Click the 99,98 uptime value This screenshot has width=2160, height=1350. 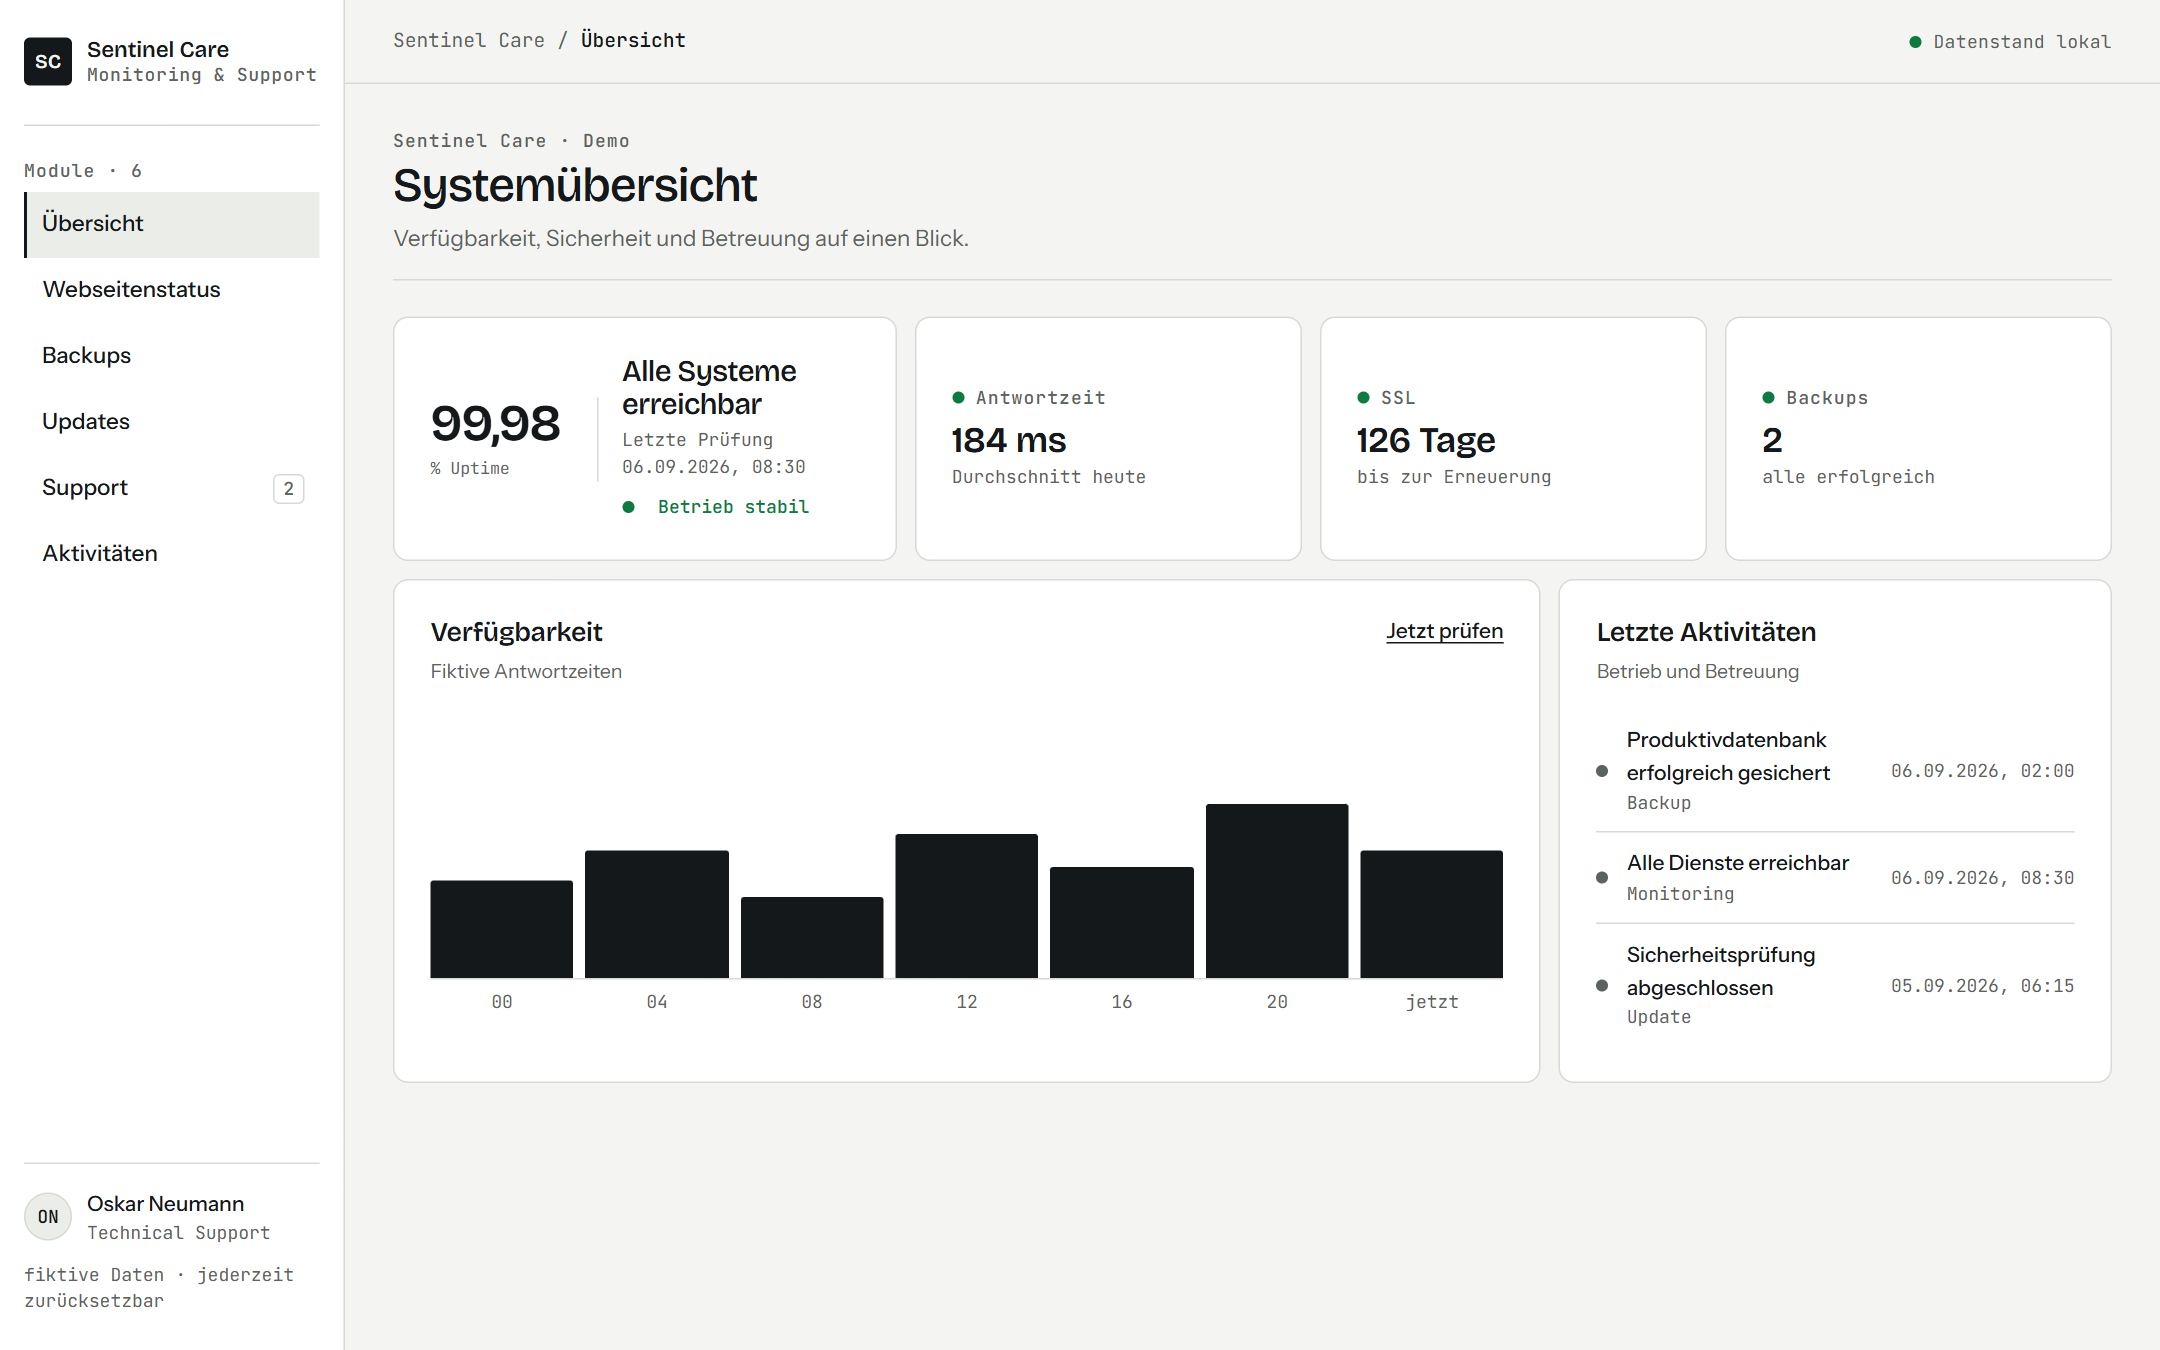[x=495, y=424]
